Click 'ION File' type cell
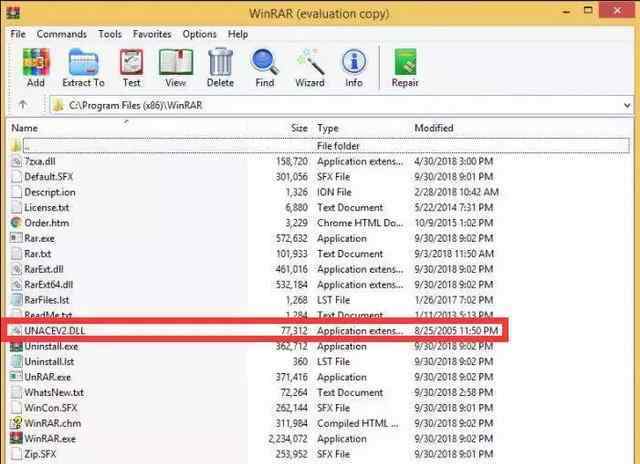The width and height of the screenshot is (640, 464). (334, 192)
